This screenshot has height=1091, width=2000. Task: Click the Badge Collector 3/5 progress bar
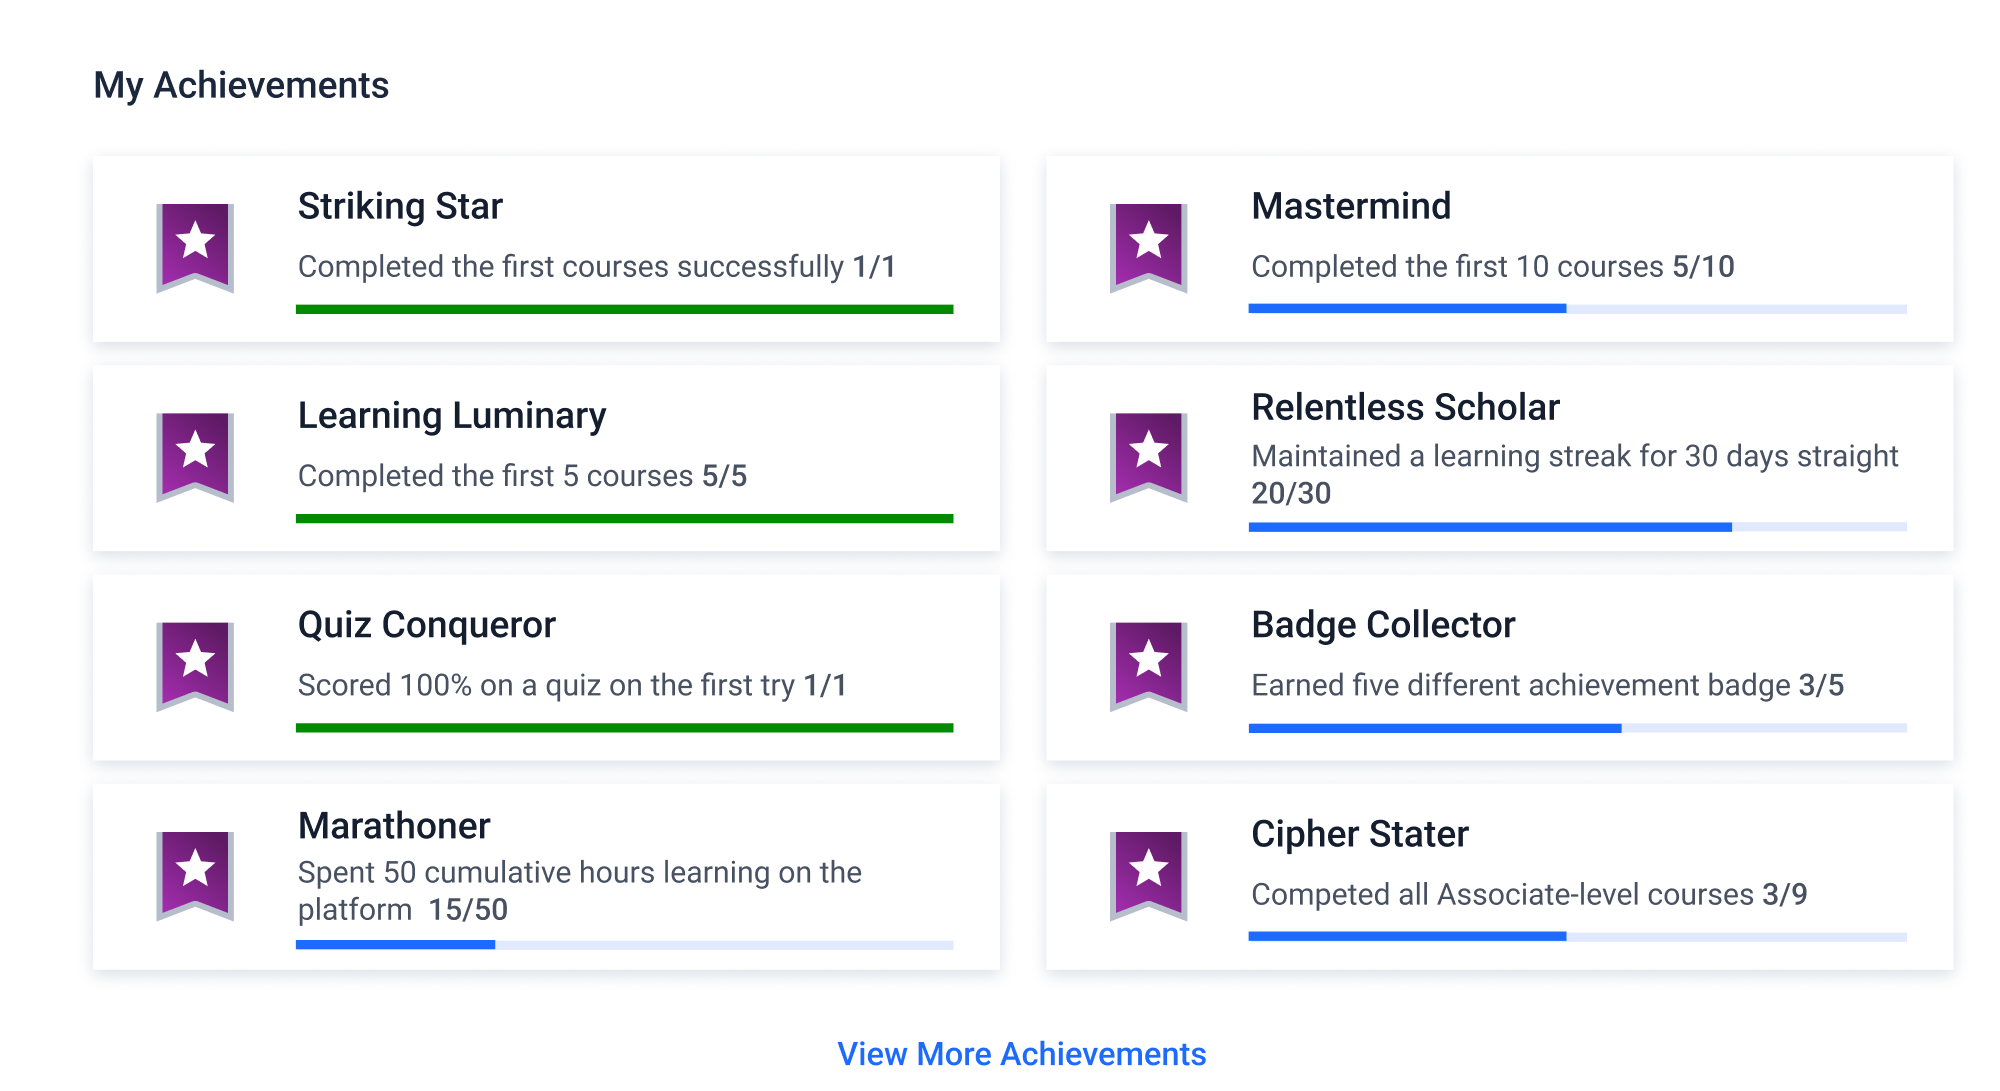(1577, 728)
